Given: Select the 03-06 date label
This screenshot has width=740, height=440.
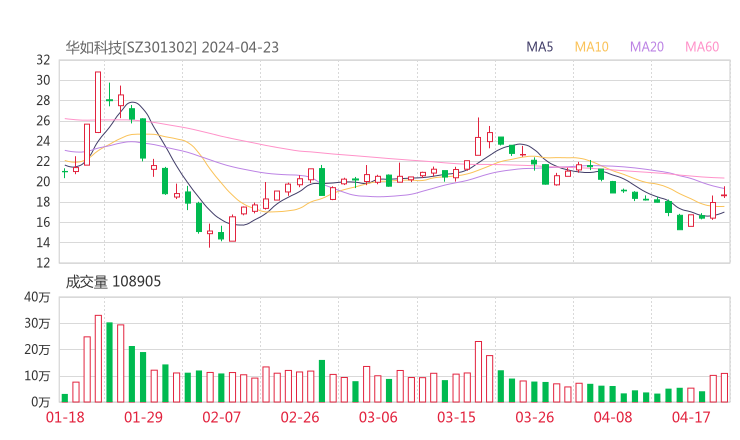Looking at the screenshot, I should tap(378, 417).
